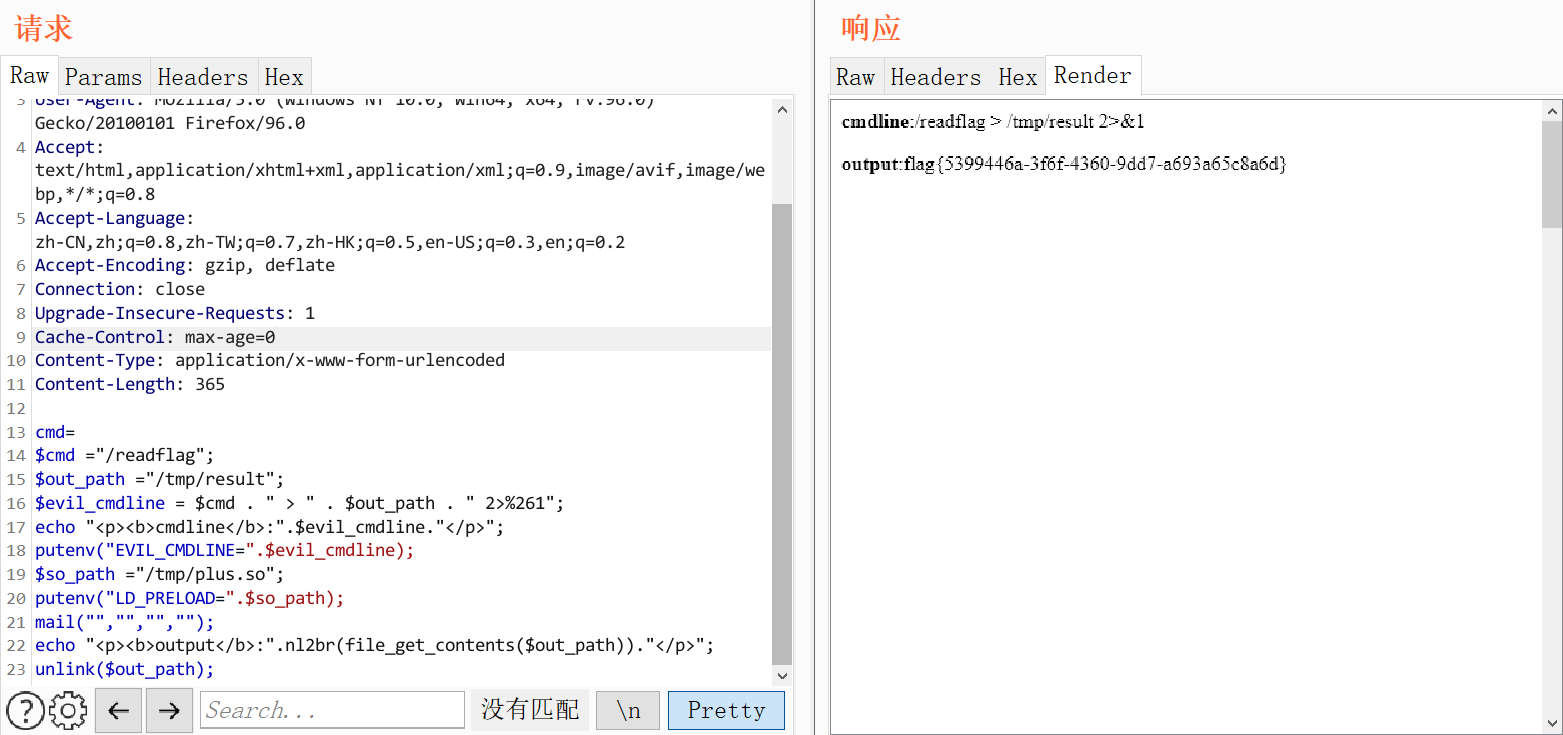1563x735 pixels.
Task: Switch to the request Params tab
Action: click(x=103, y=77)
